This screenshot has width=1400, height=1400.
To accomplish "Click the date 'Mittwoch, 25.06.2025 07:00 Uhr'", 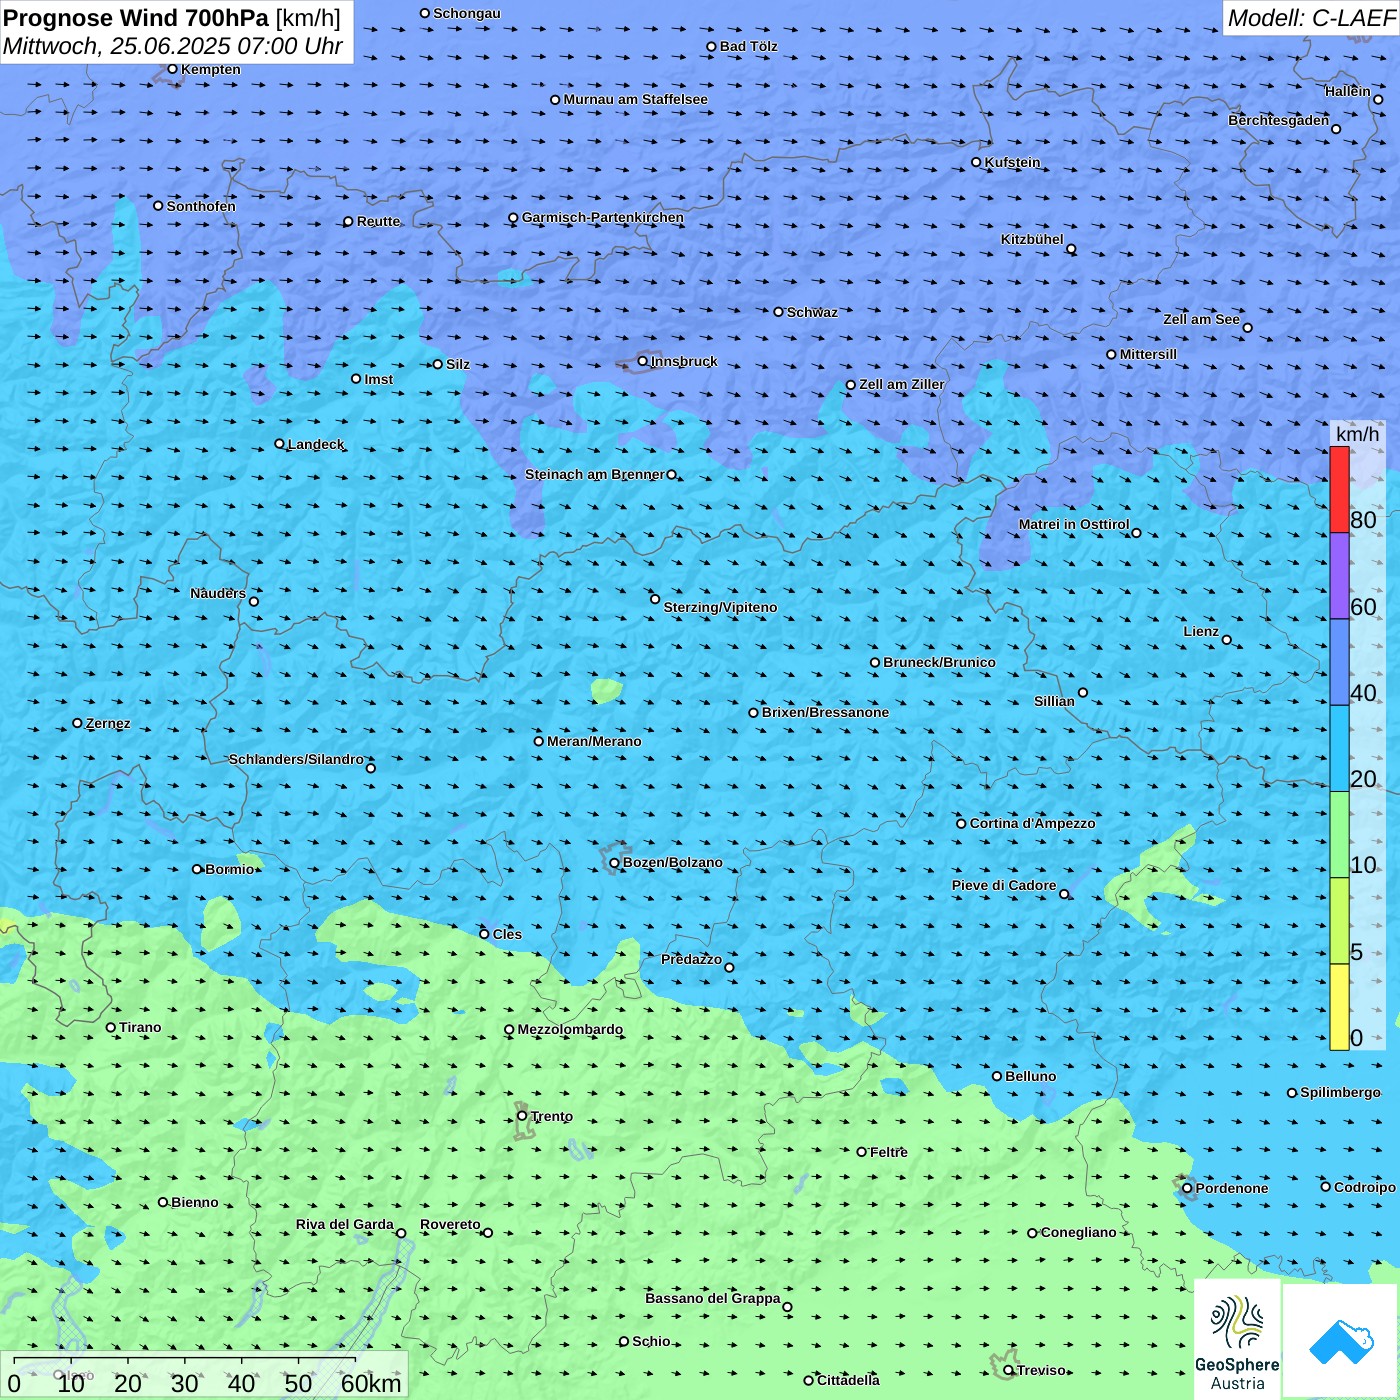I will (173, 46).
